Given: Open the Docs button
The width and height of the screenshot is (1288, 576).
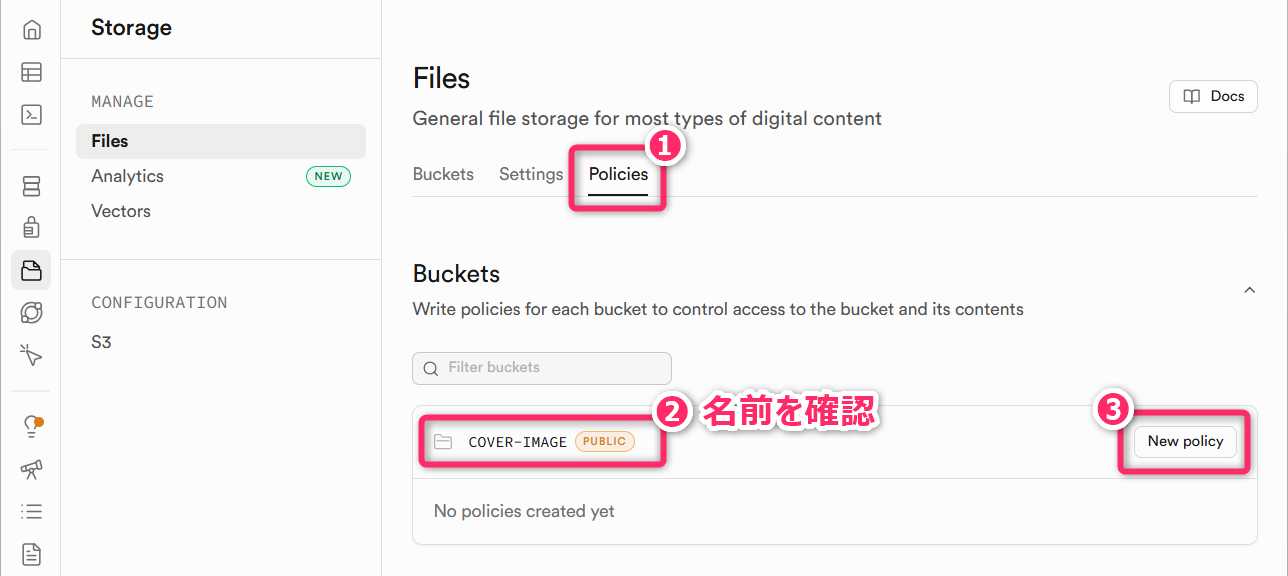Looking at the screenshot, I should (1213, 97).
